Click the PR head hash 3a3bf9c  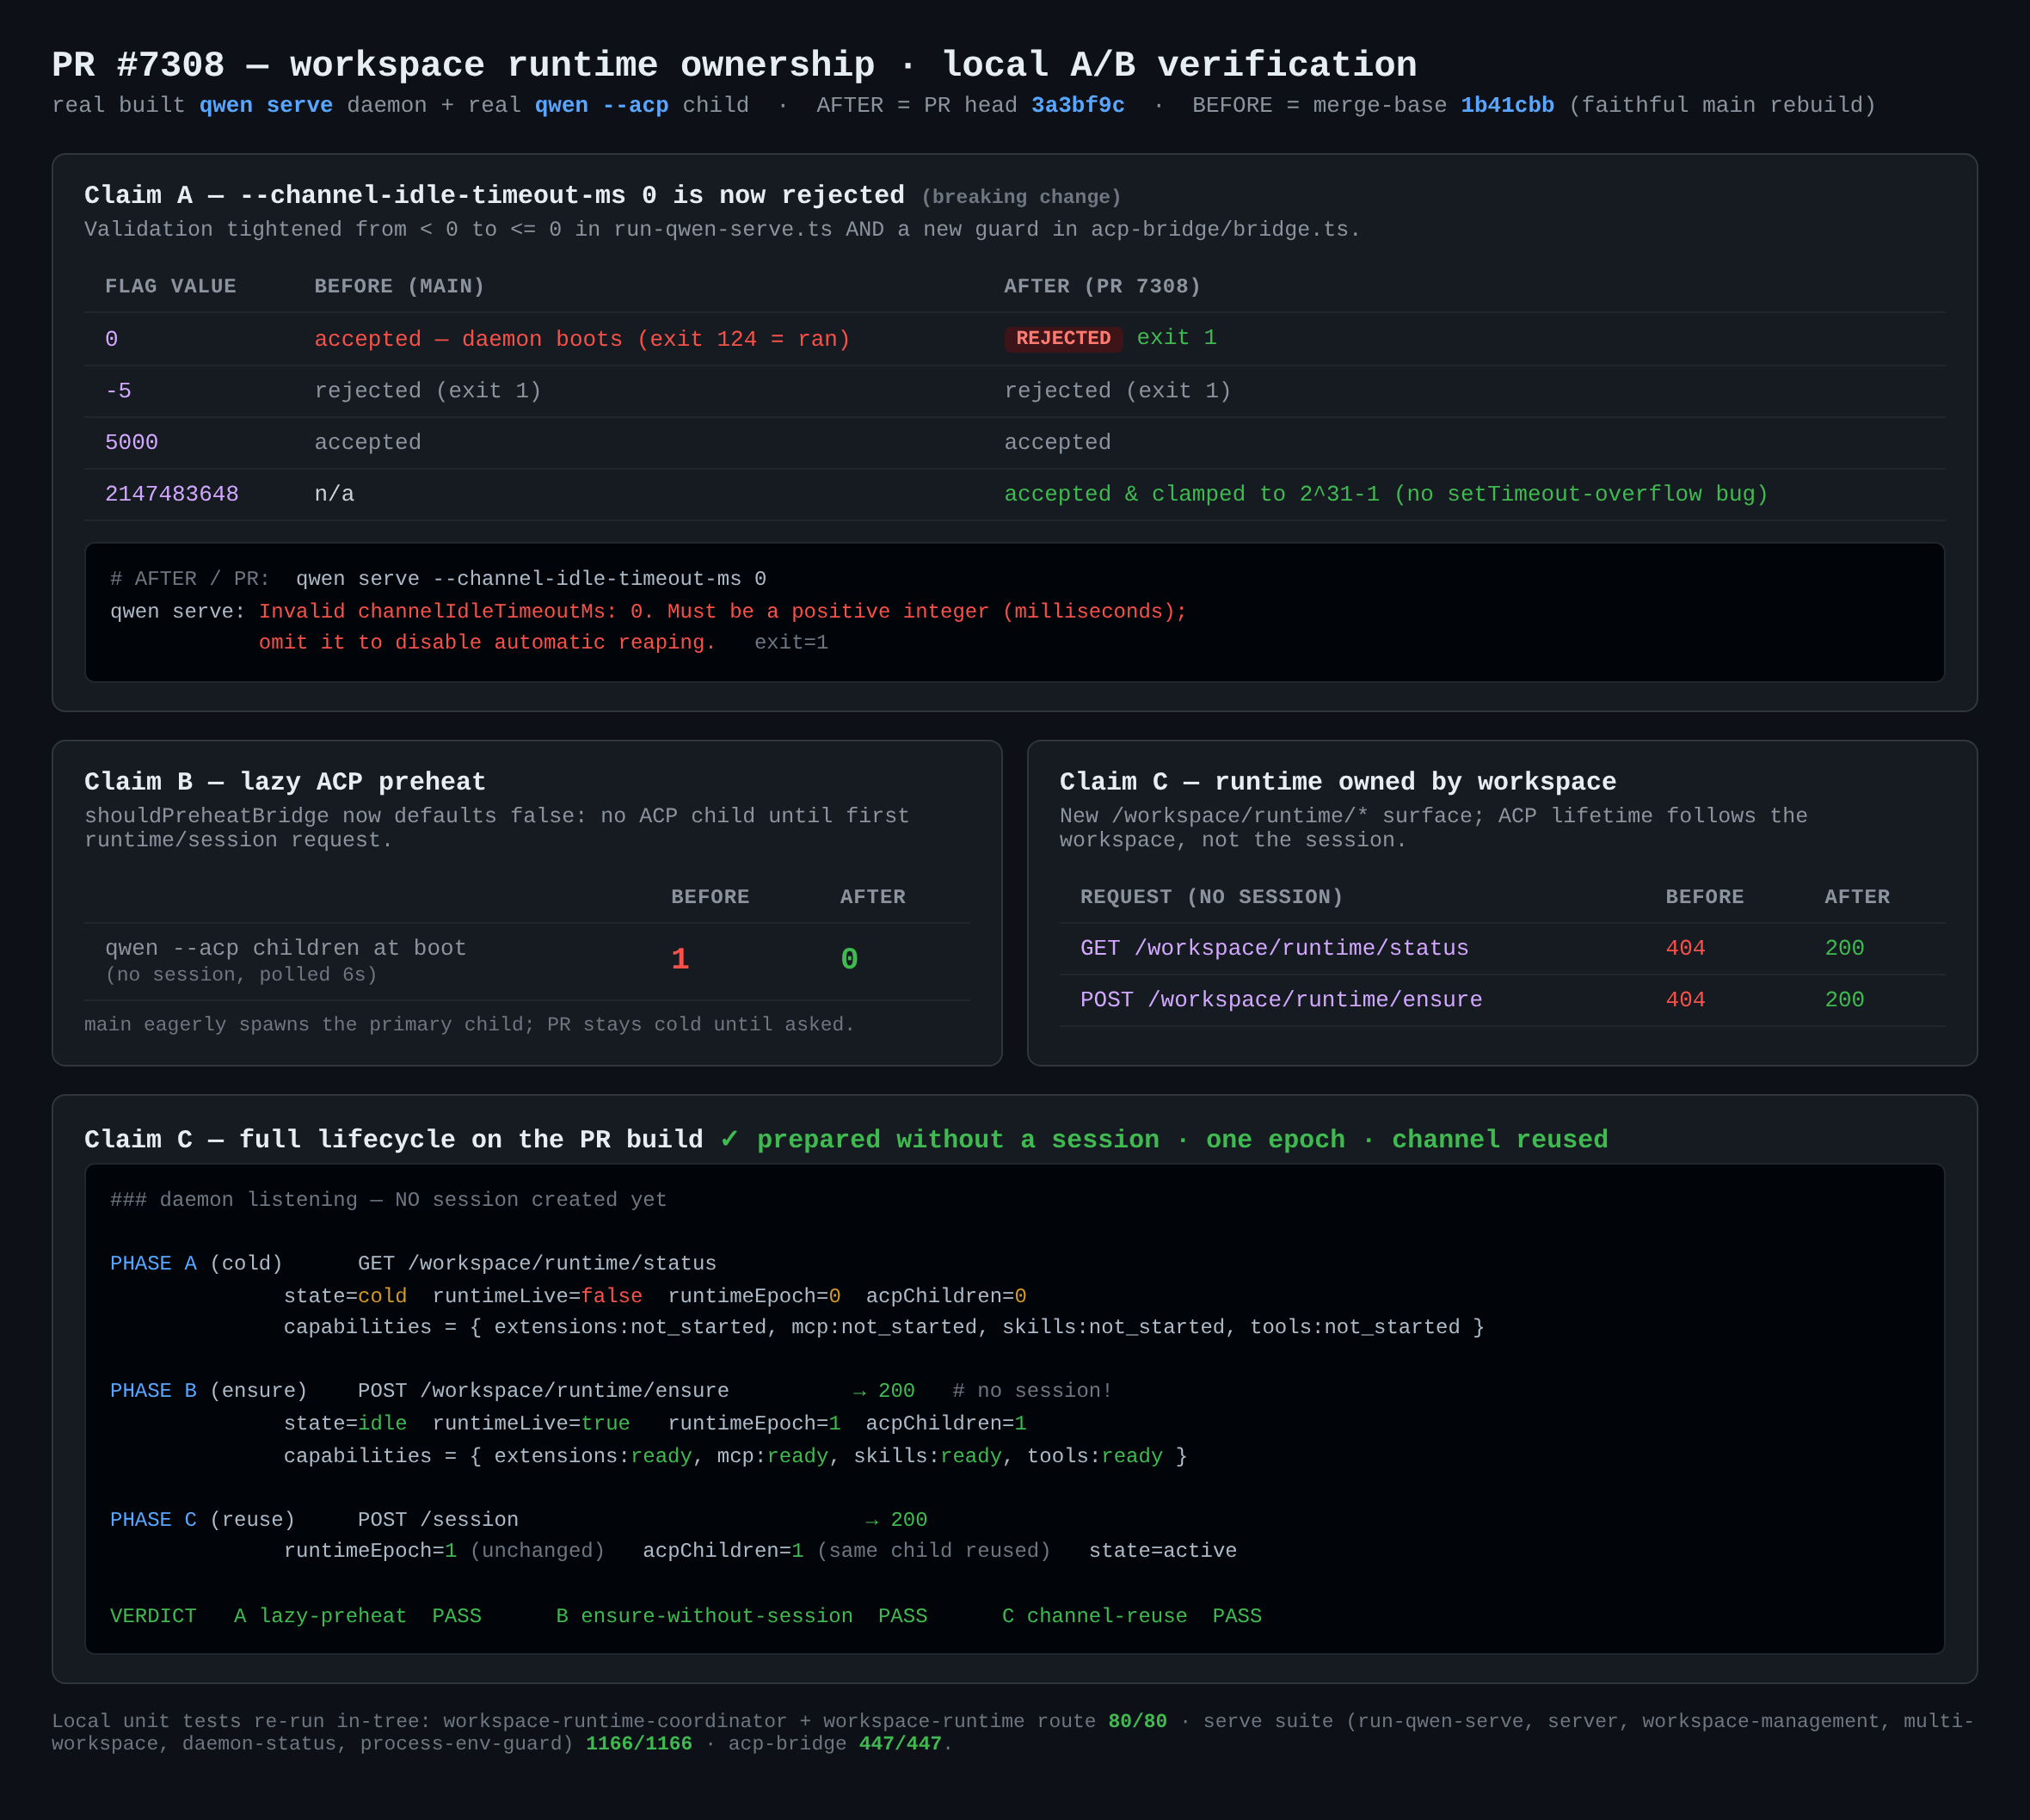pyautogui.click(x=1077, y=105)
